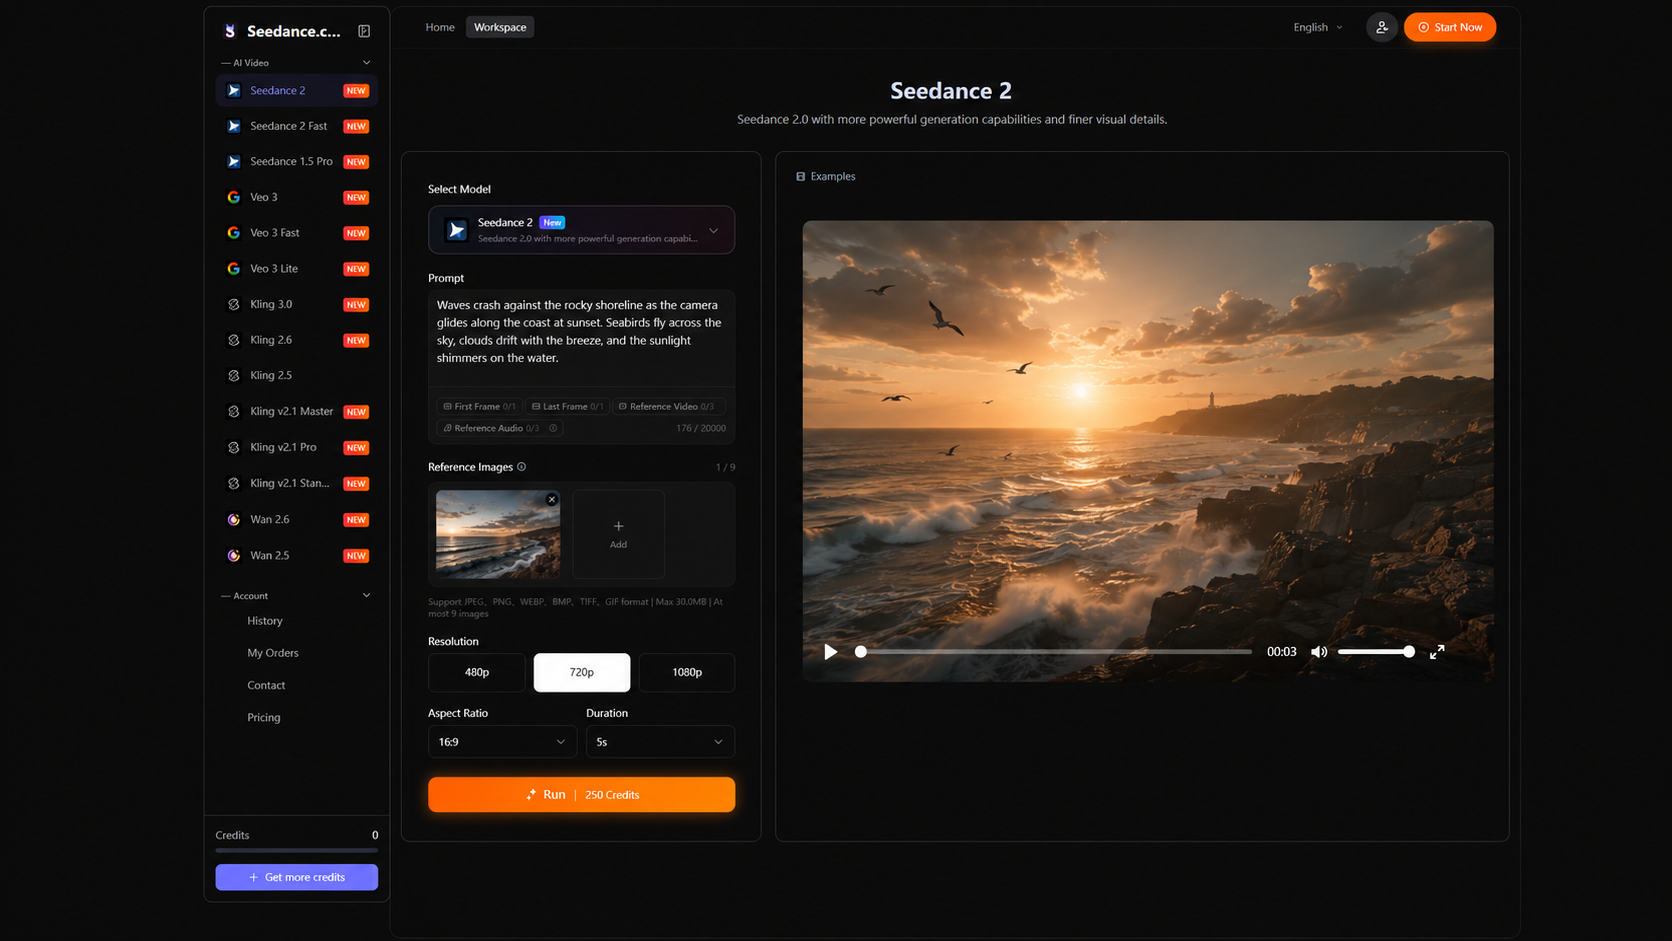Mute the example video audio
1672x941 pixels.
1319,652
